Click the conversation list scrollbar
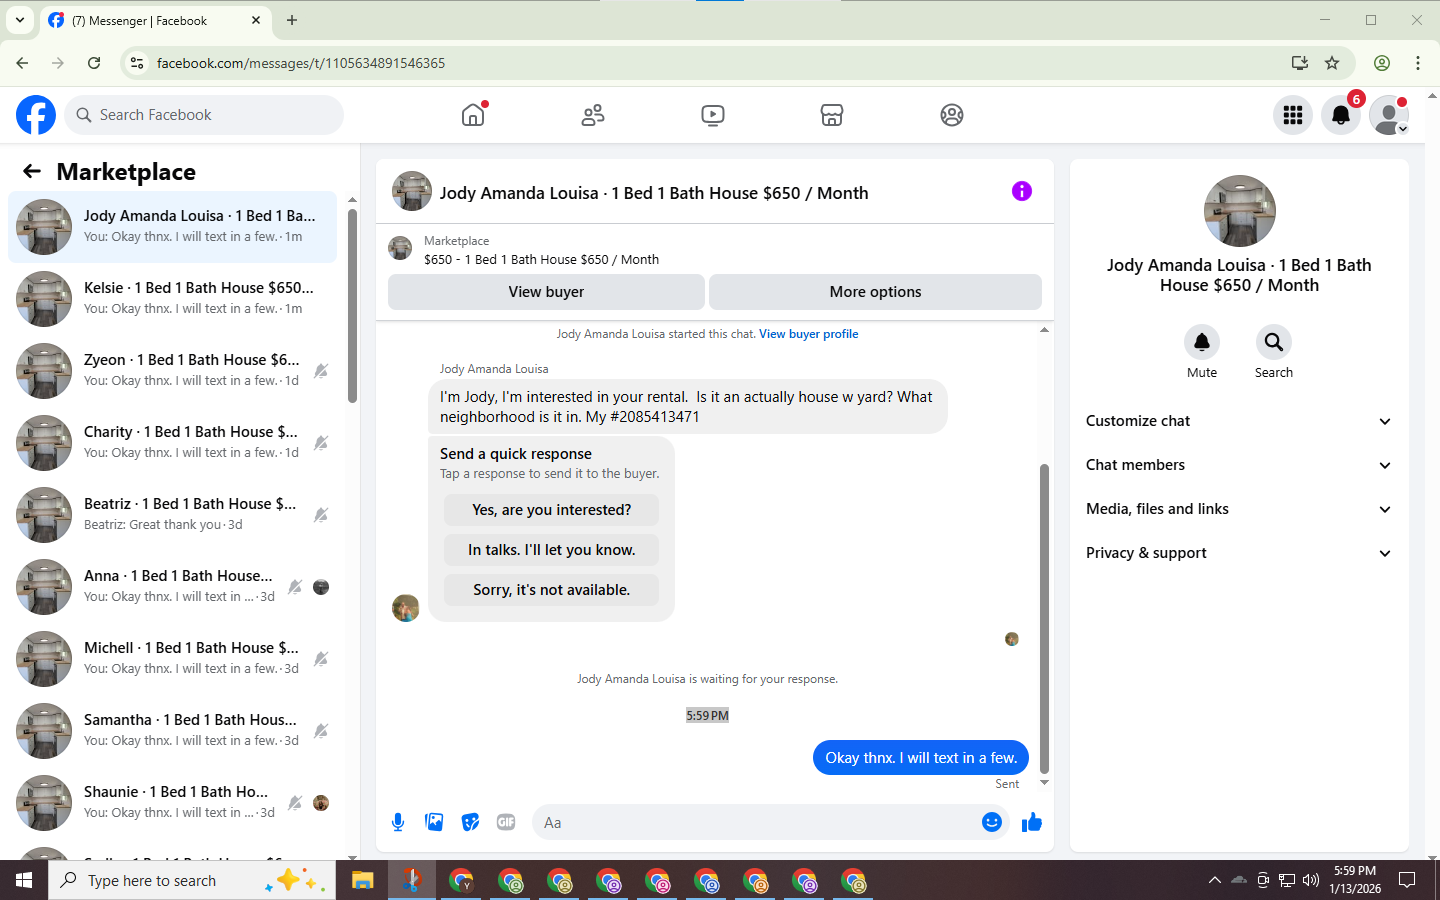This screenshot has height=900, width=1440. [x=352, y=305]
